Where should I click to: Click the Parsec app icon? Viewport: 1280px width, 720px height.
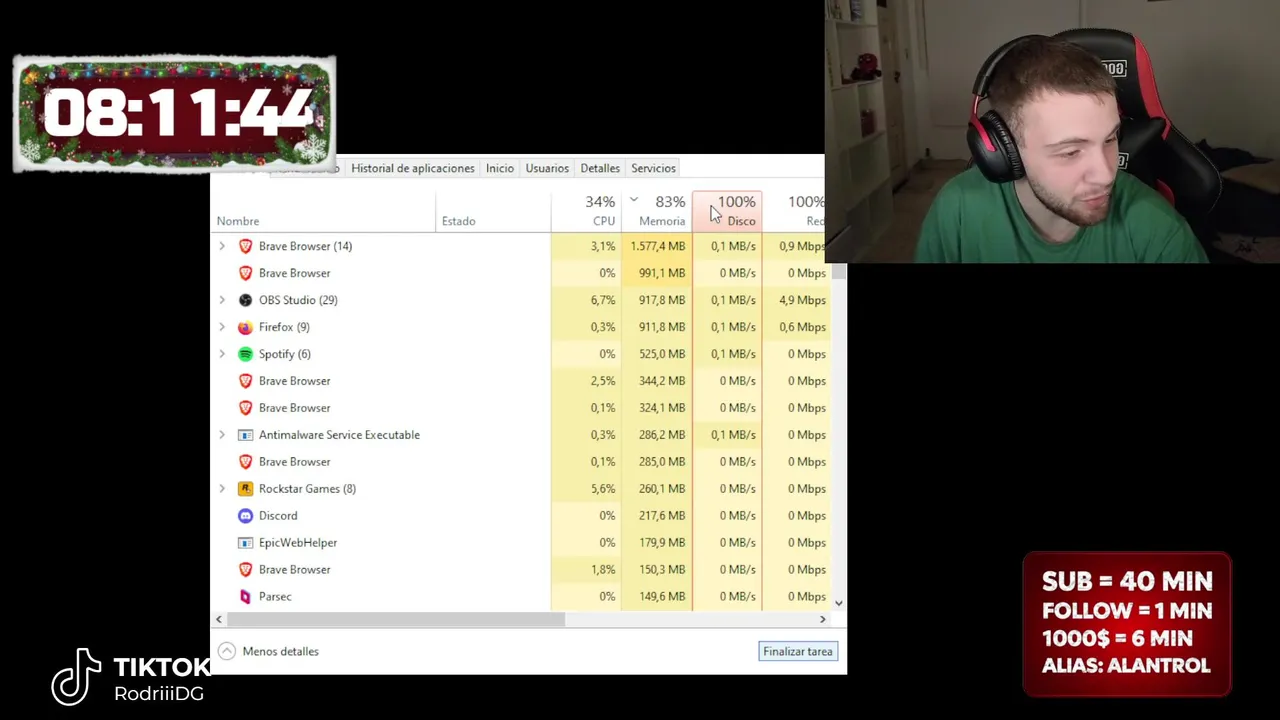pyautogui.click(x=245, y=597)
